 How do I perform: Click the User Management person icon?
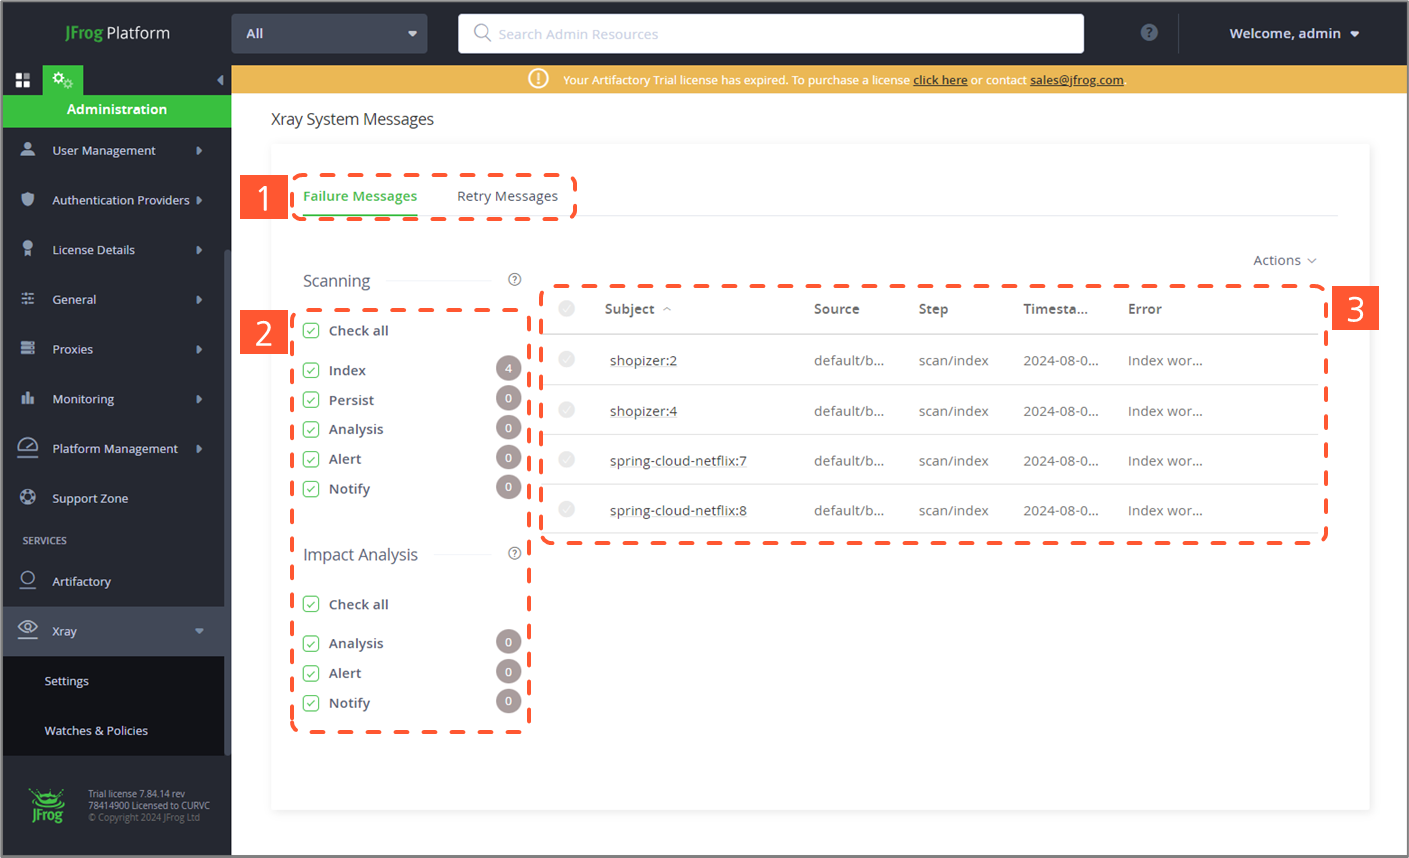tap(28, 149)
